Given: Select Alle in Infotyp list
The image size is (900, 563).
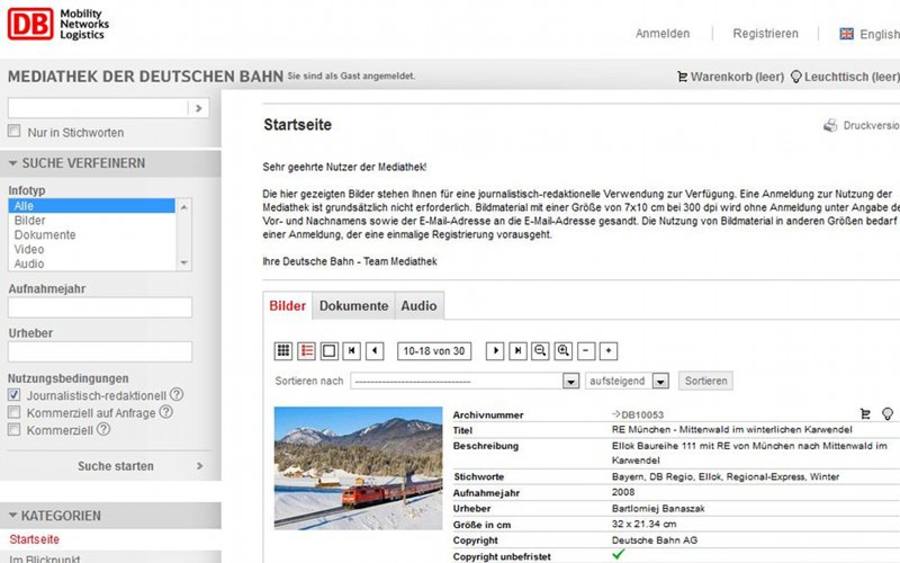Looking at the screenshot, I should [91, 205].
